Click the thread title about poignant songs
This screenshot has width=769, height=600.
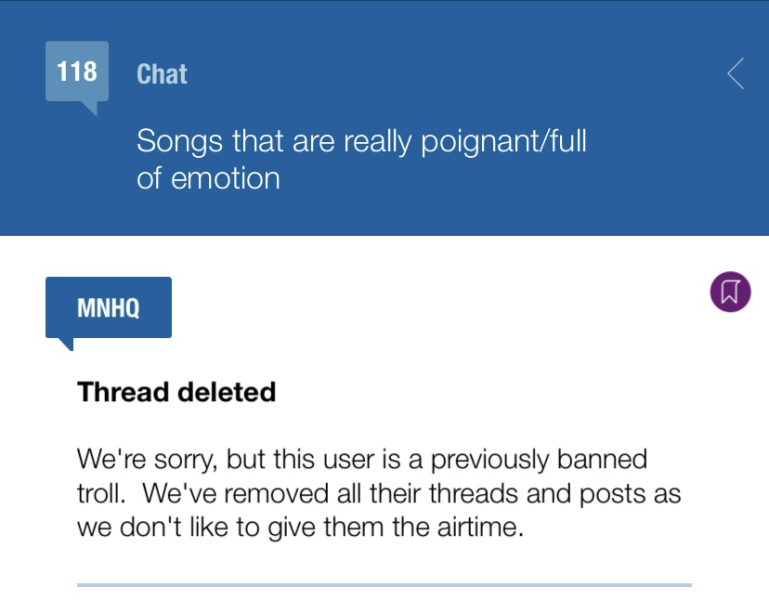(361, 159)
